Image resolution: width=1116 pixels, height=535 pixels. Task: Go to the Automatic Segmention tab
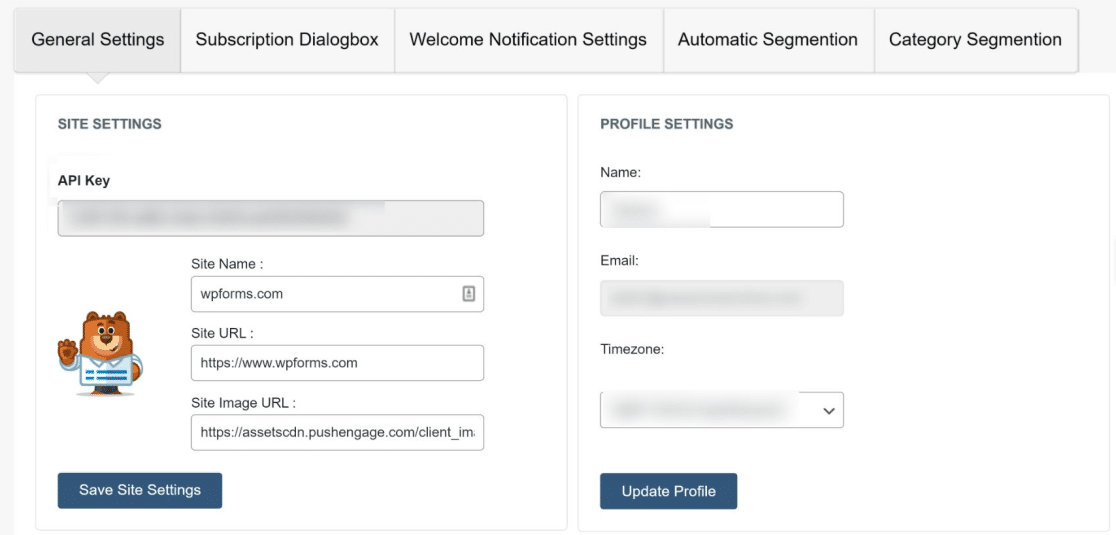tap(767, 41)
